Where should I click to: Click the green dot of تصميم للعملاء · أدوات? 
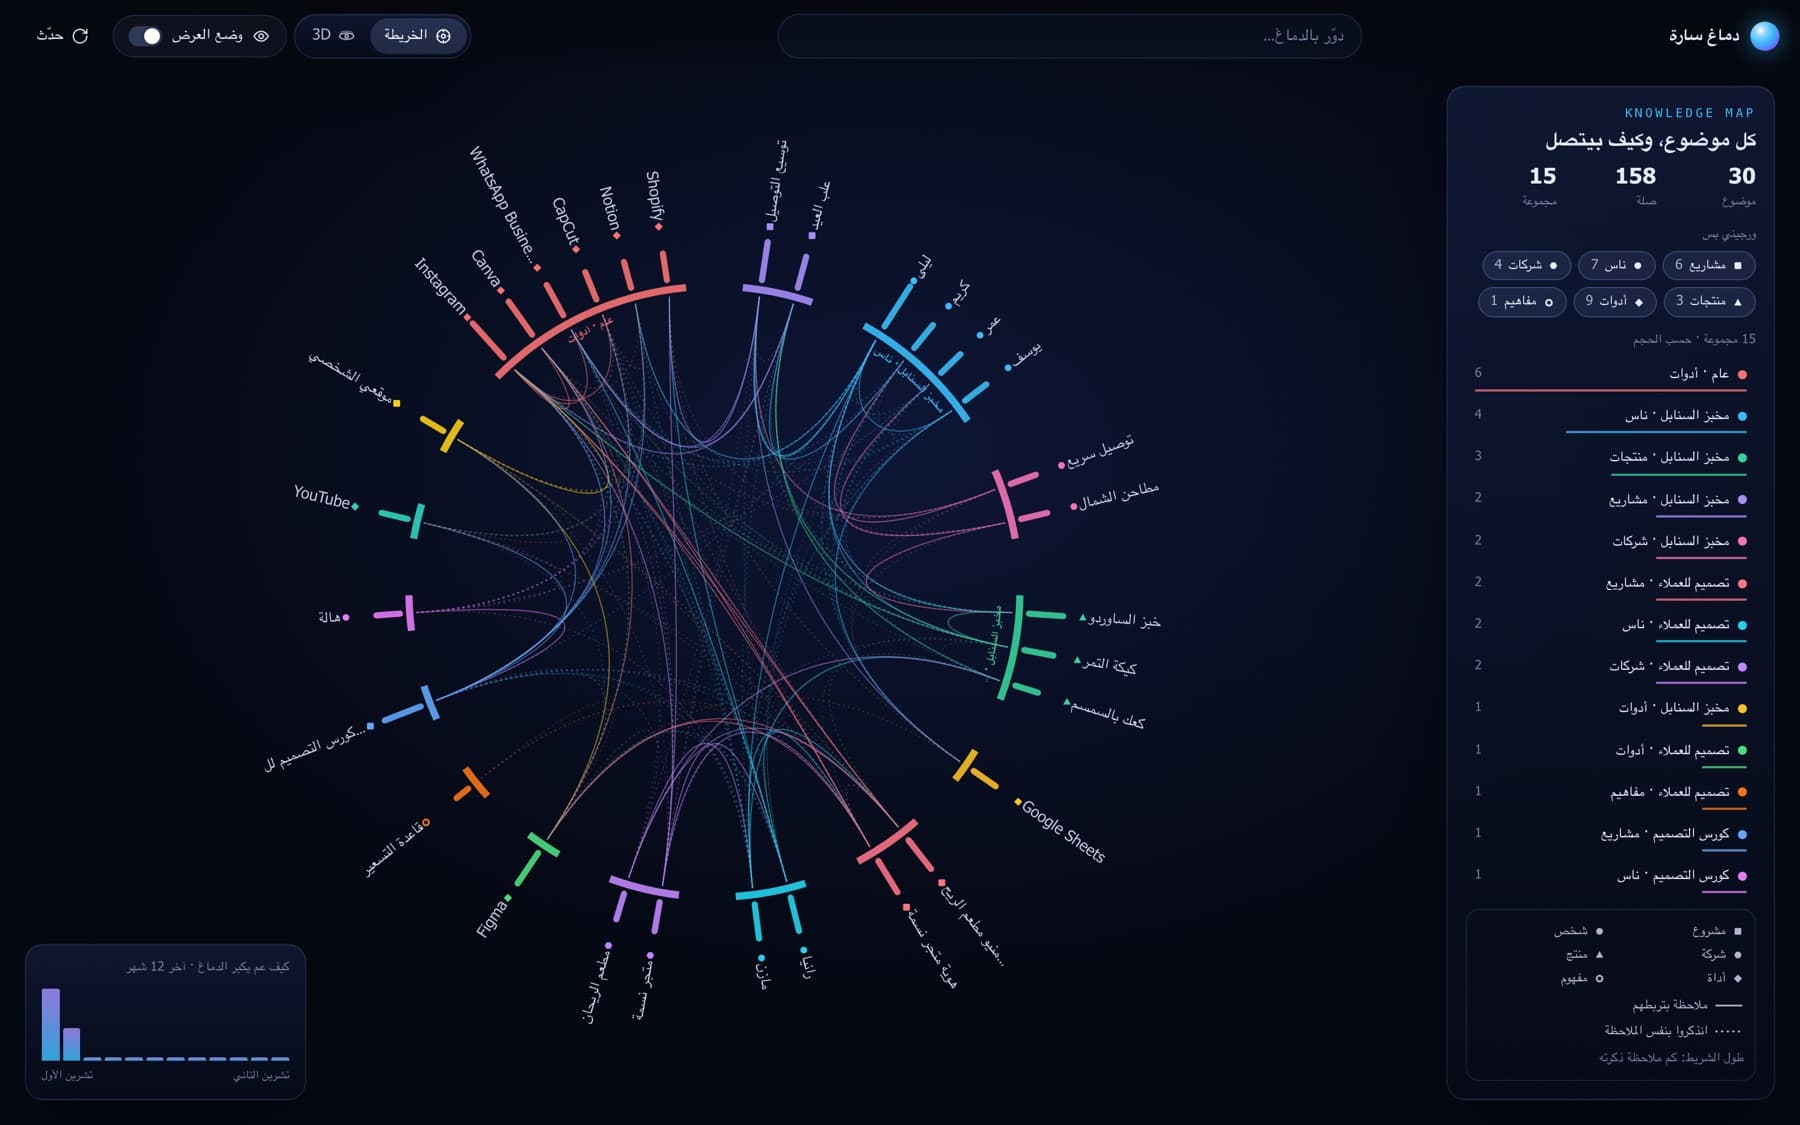point(1742,750)
